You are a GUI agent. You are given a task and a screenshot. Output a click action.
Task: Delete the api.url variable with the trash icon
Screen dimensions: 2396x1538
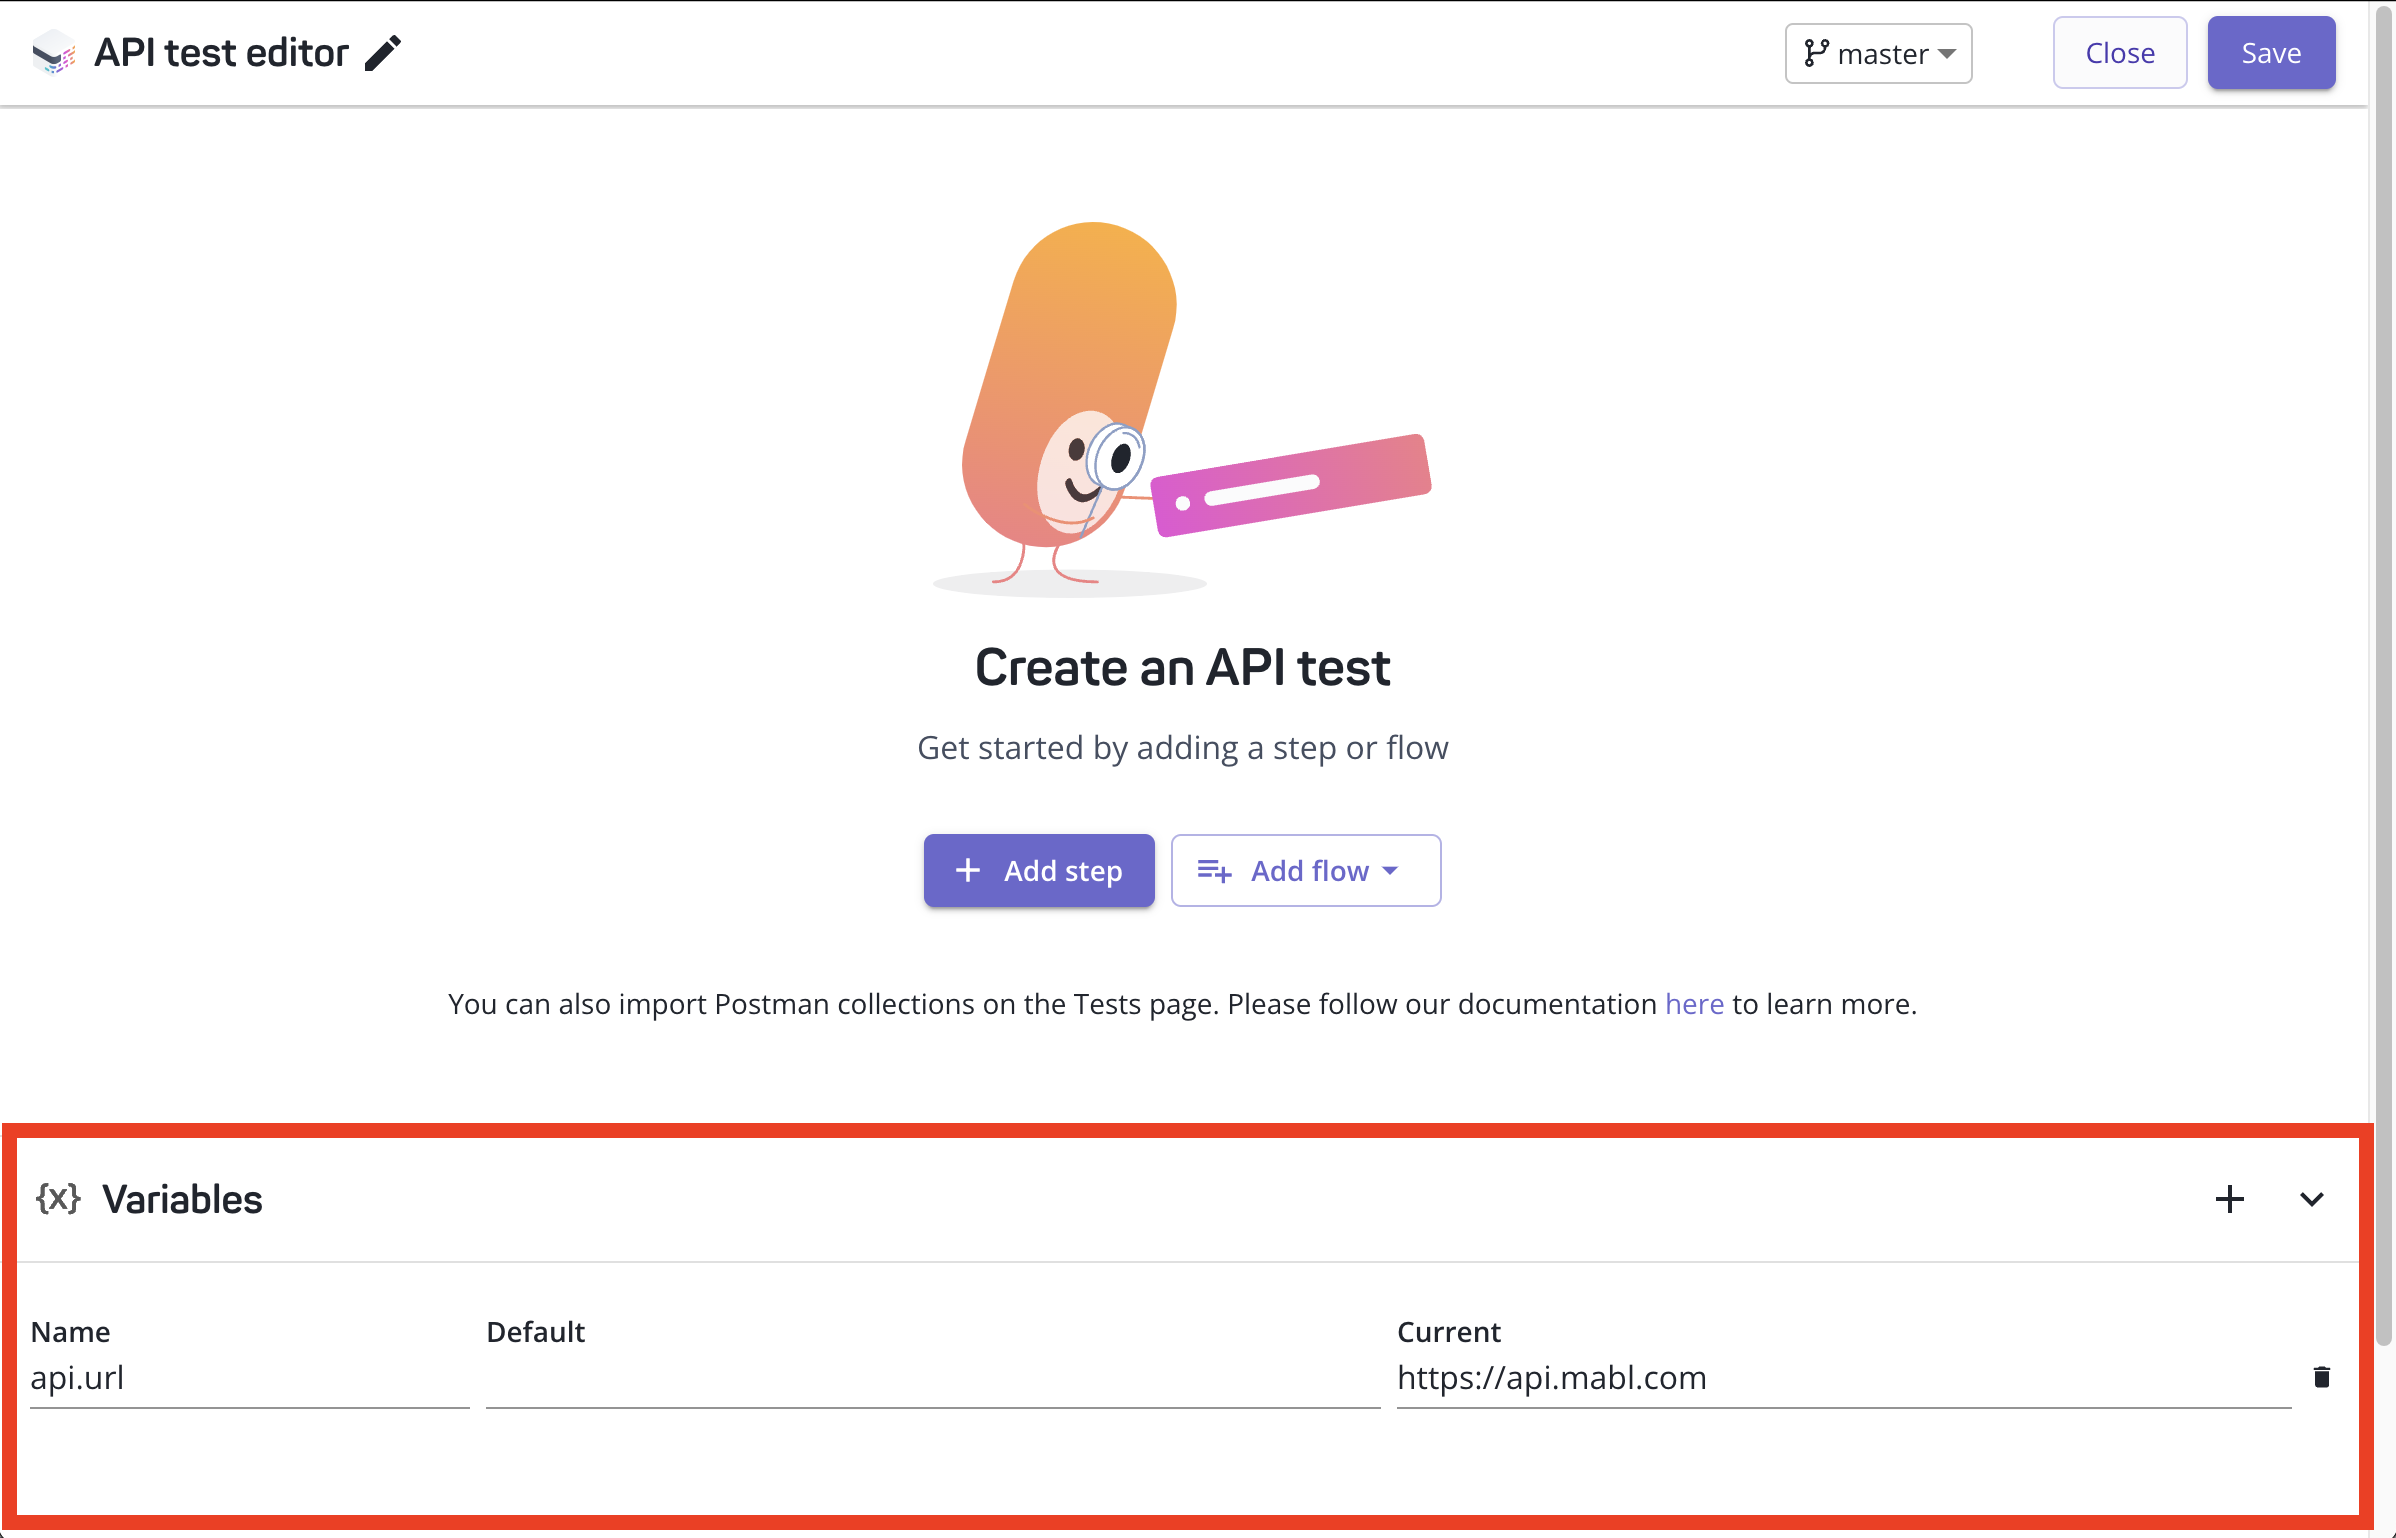tap(2321, 1377)
